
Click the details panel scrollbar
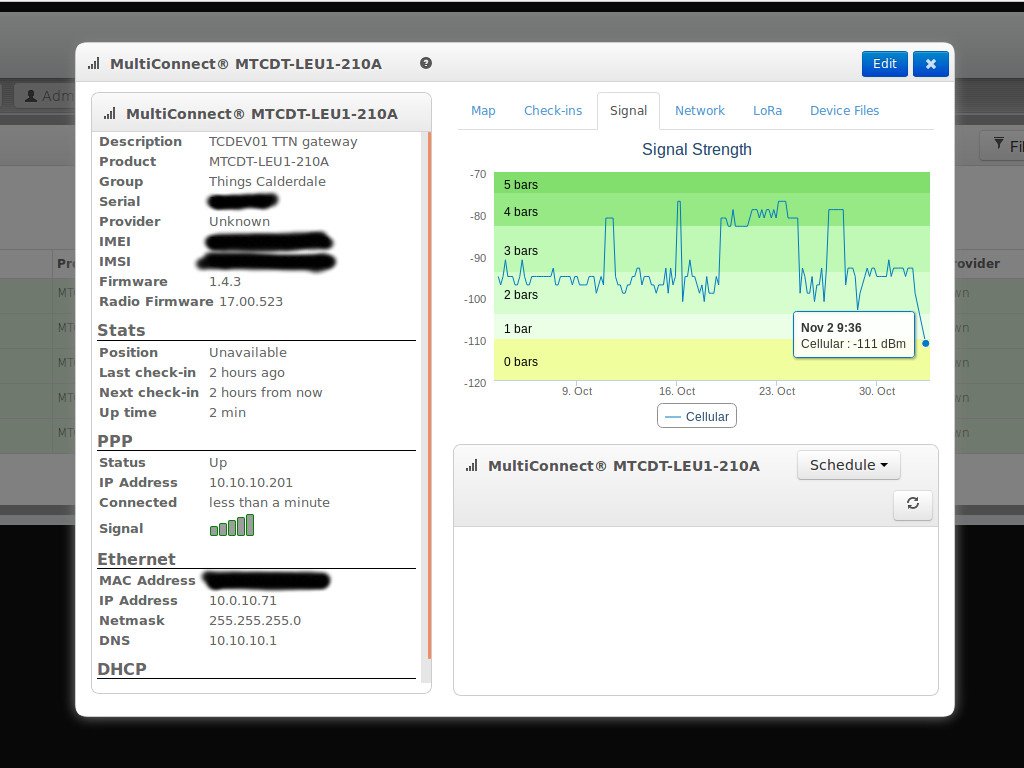tap(428, 396)
